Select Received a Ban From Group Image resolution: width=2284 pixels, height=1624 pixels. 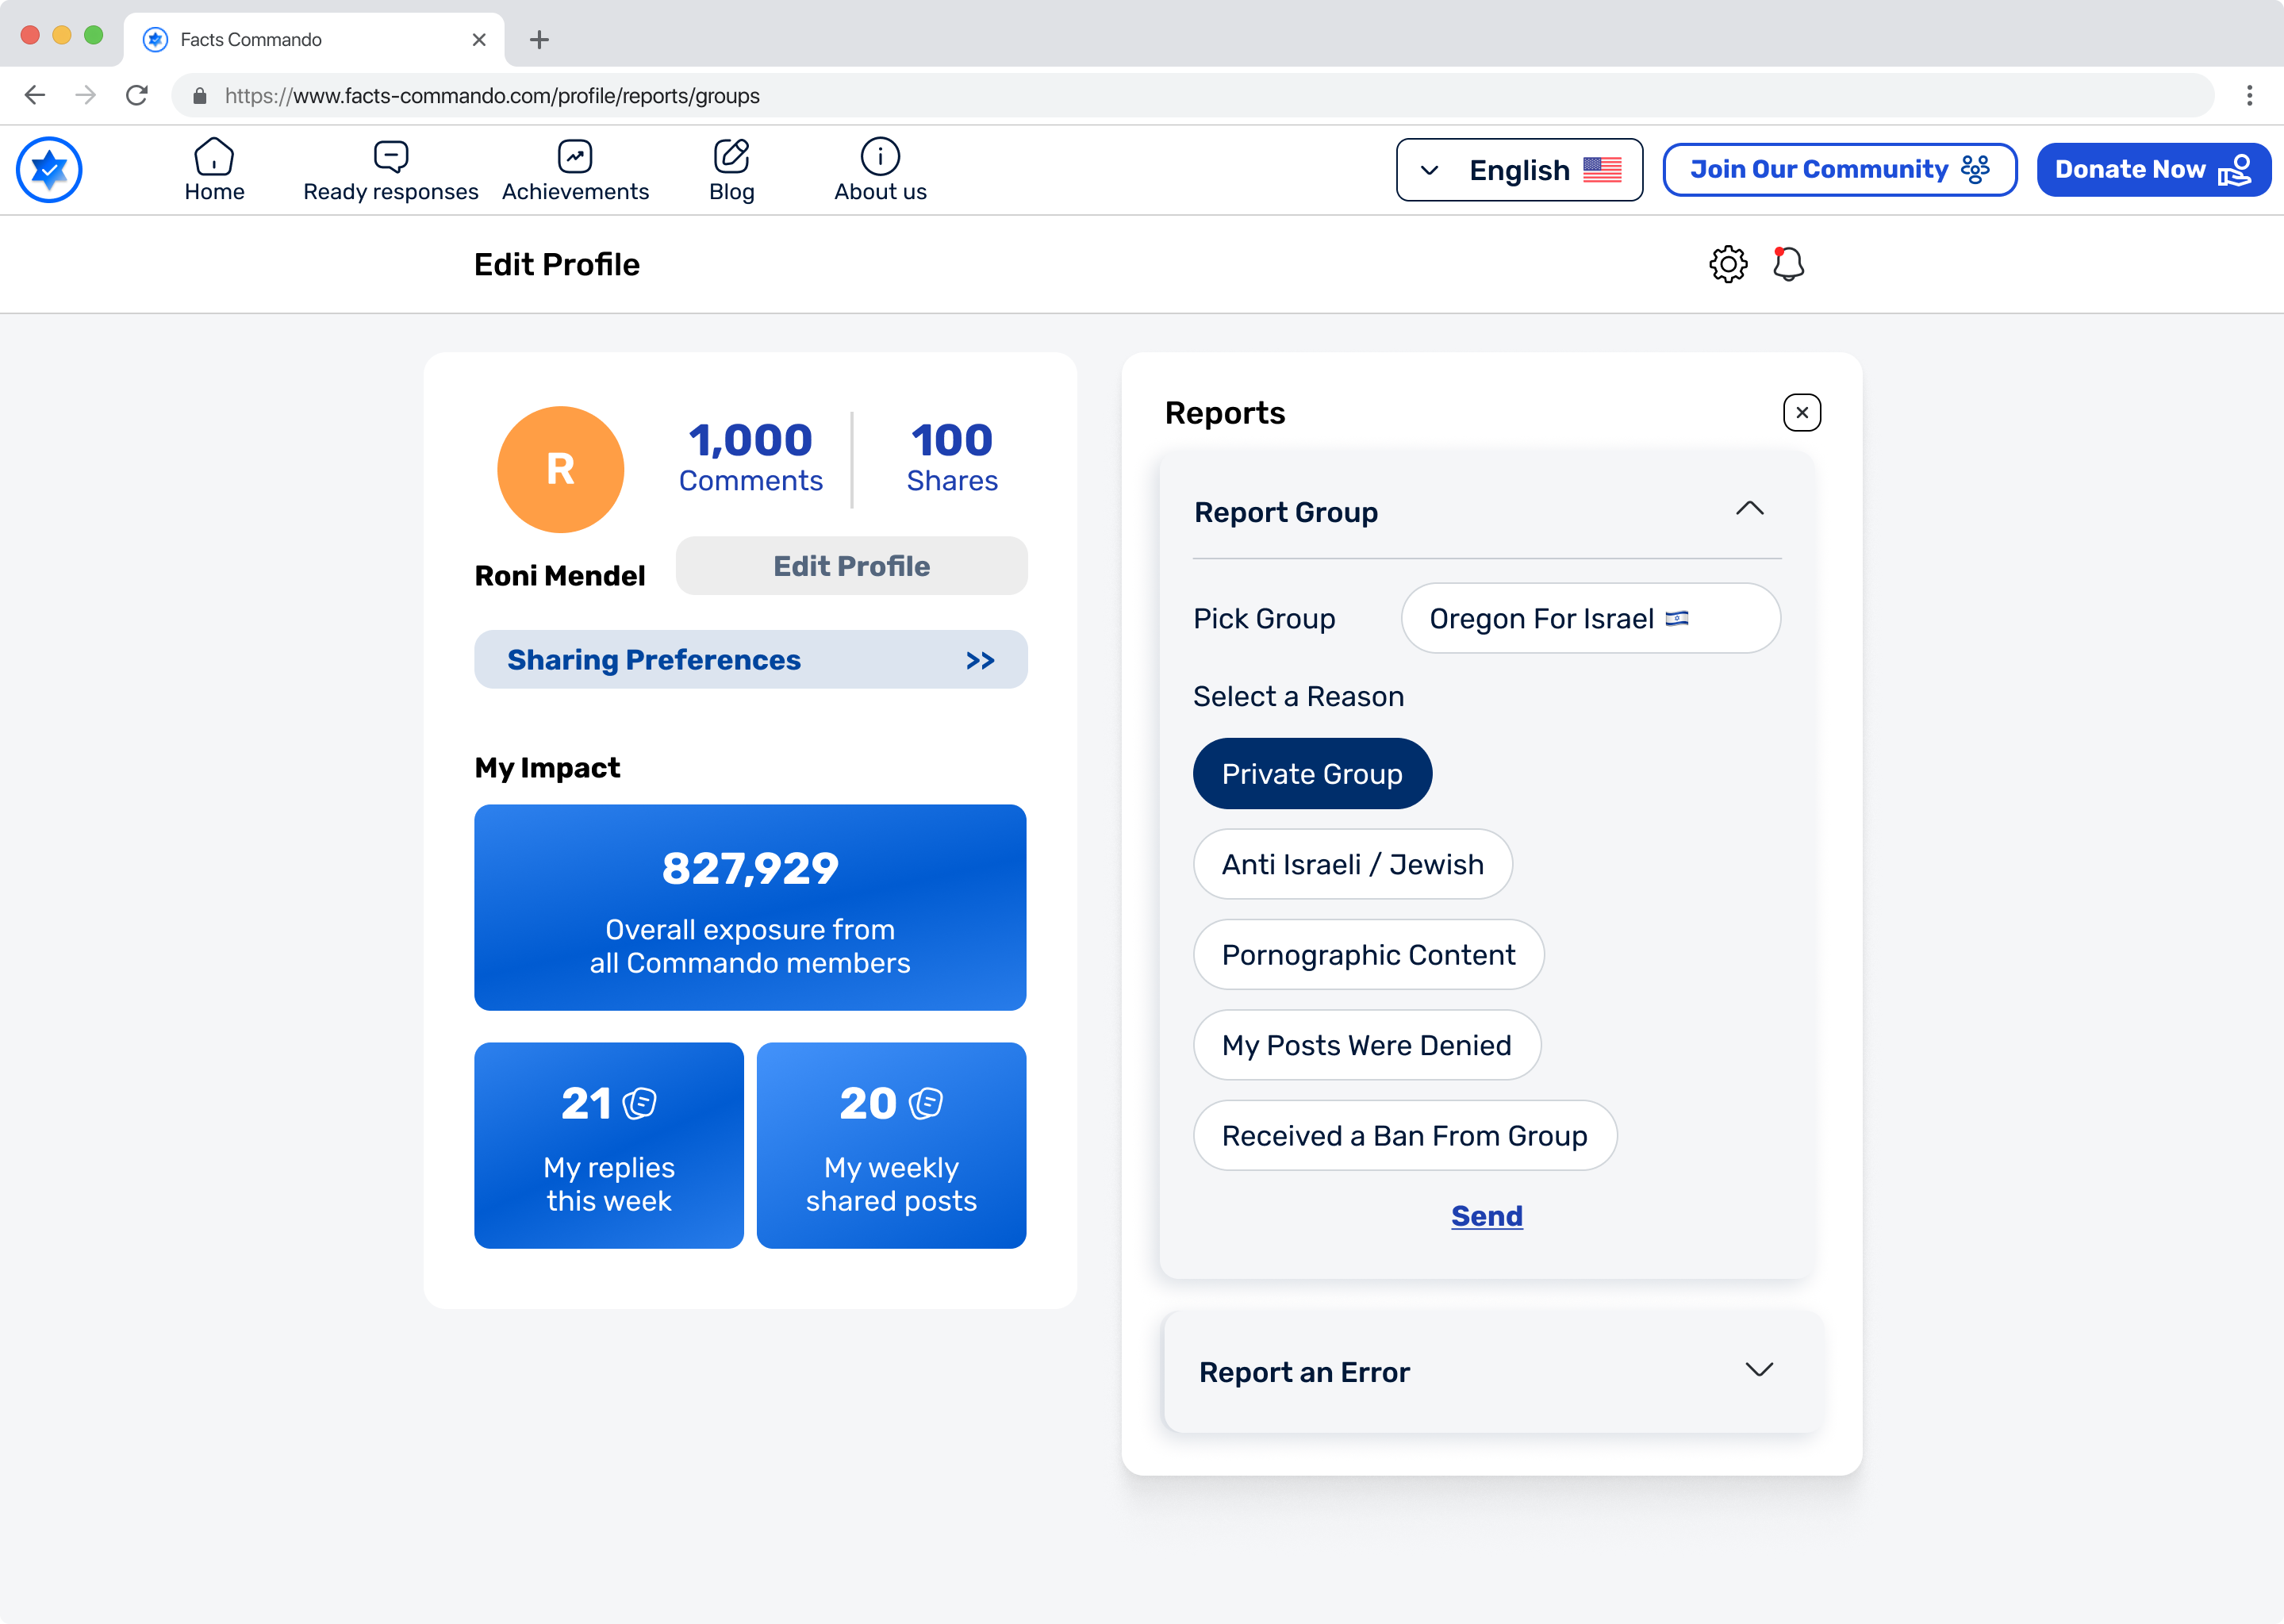[1404, 1136]
